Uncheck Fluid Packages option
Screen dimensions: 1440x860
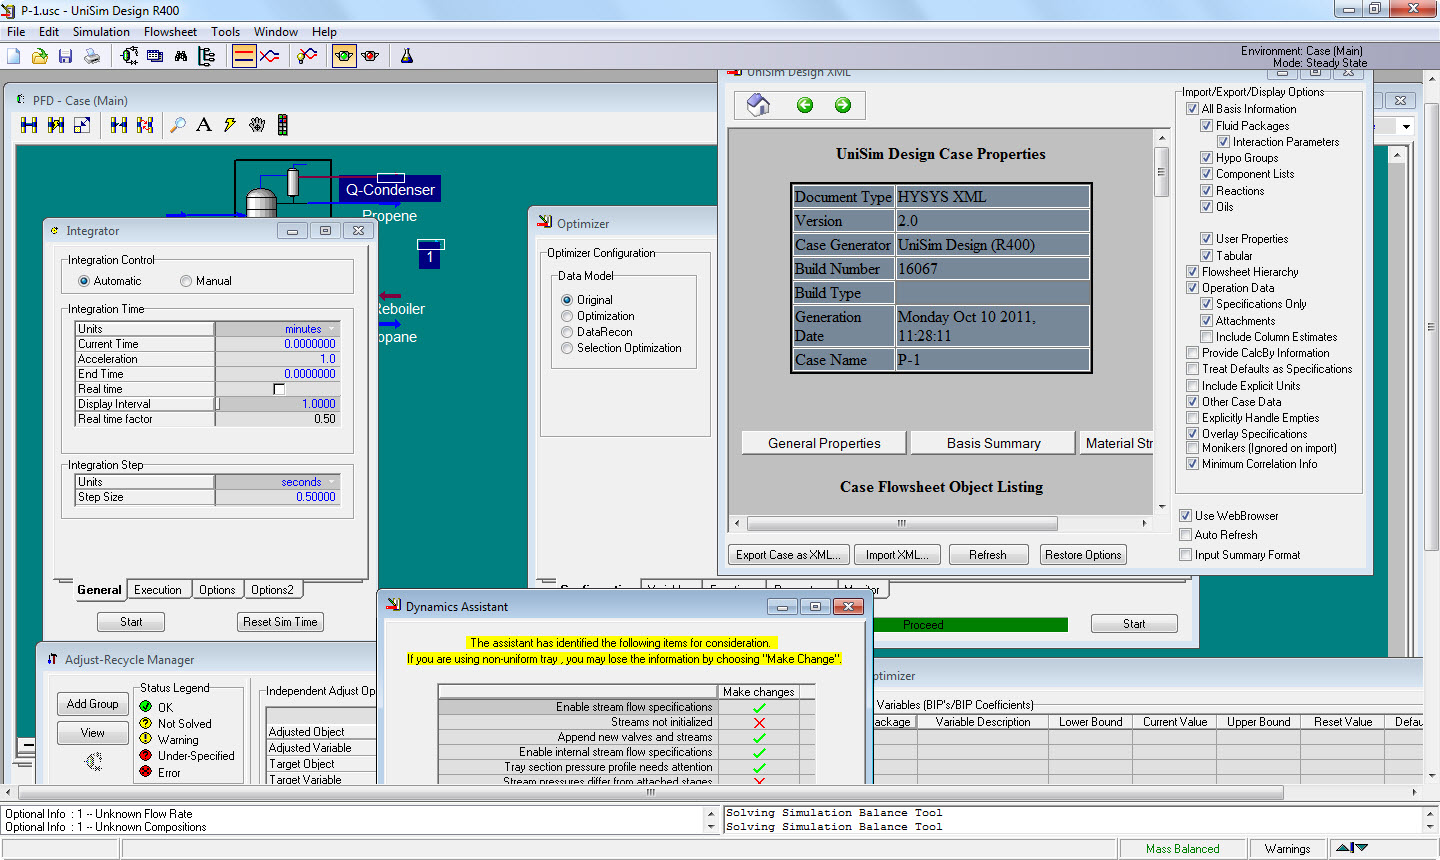coord(1206,126)
